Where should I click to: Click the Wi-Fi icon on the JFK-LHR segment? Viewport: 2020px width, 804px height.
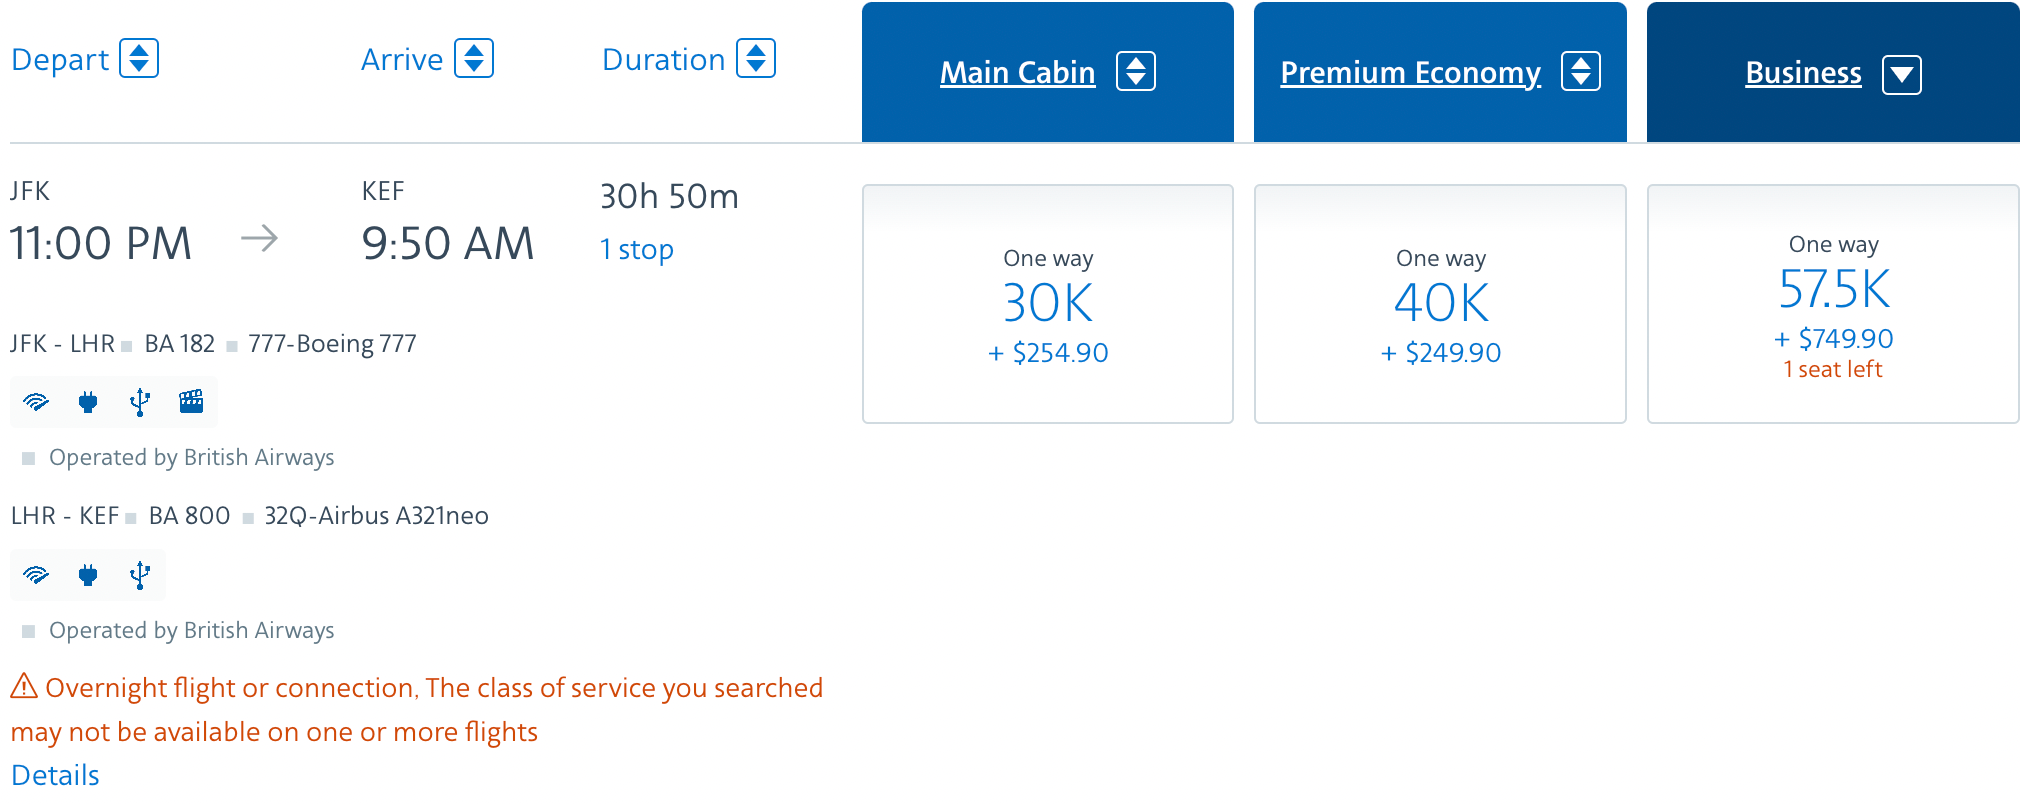36,402
